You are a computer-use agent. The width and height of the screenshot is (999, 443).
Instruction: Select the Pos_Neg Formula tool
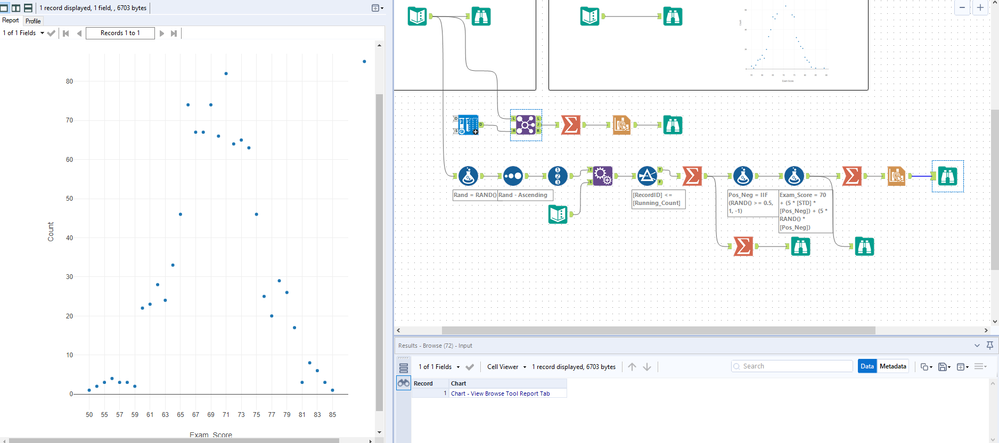point(743,176)
